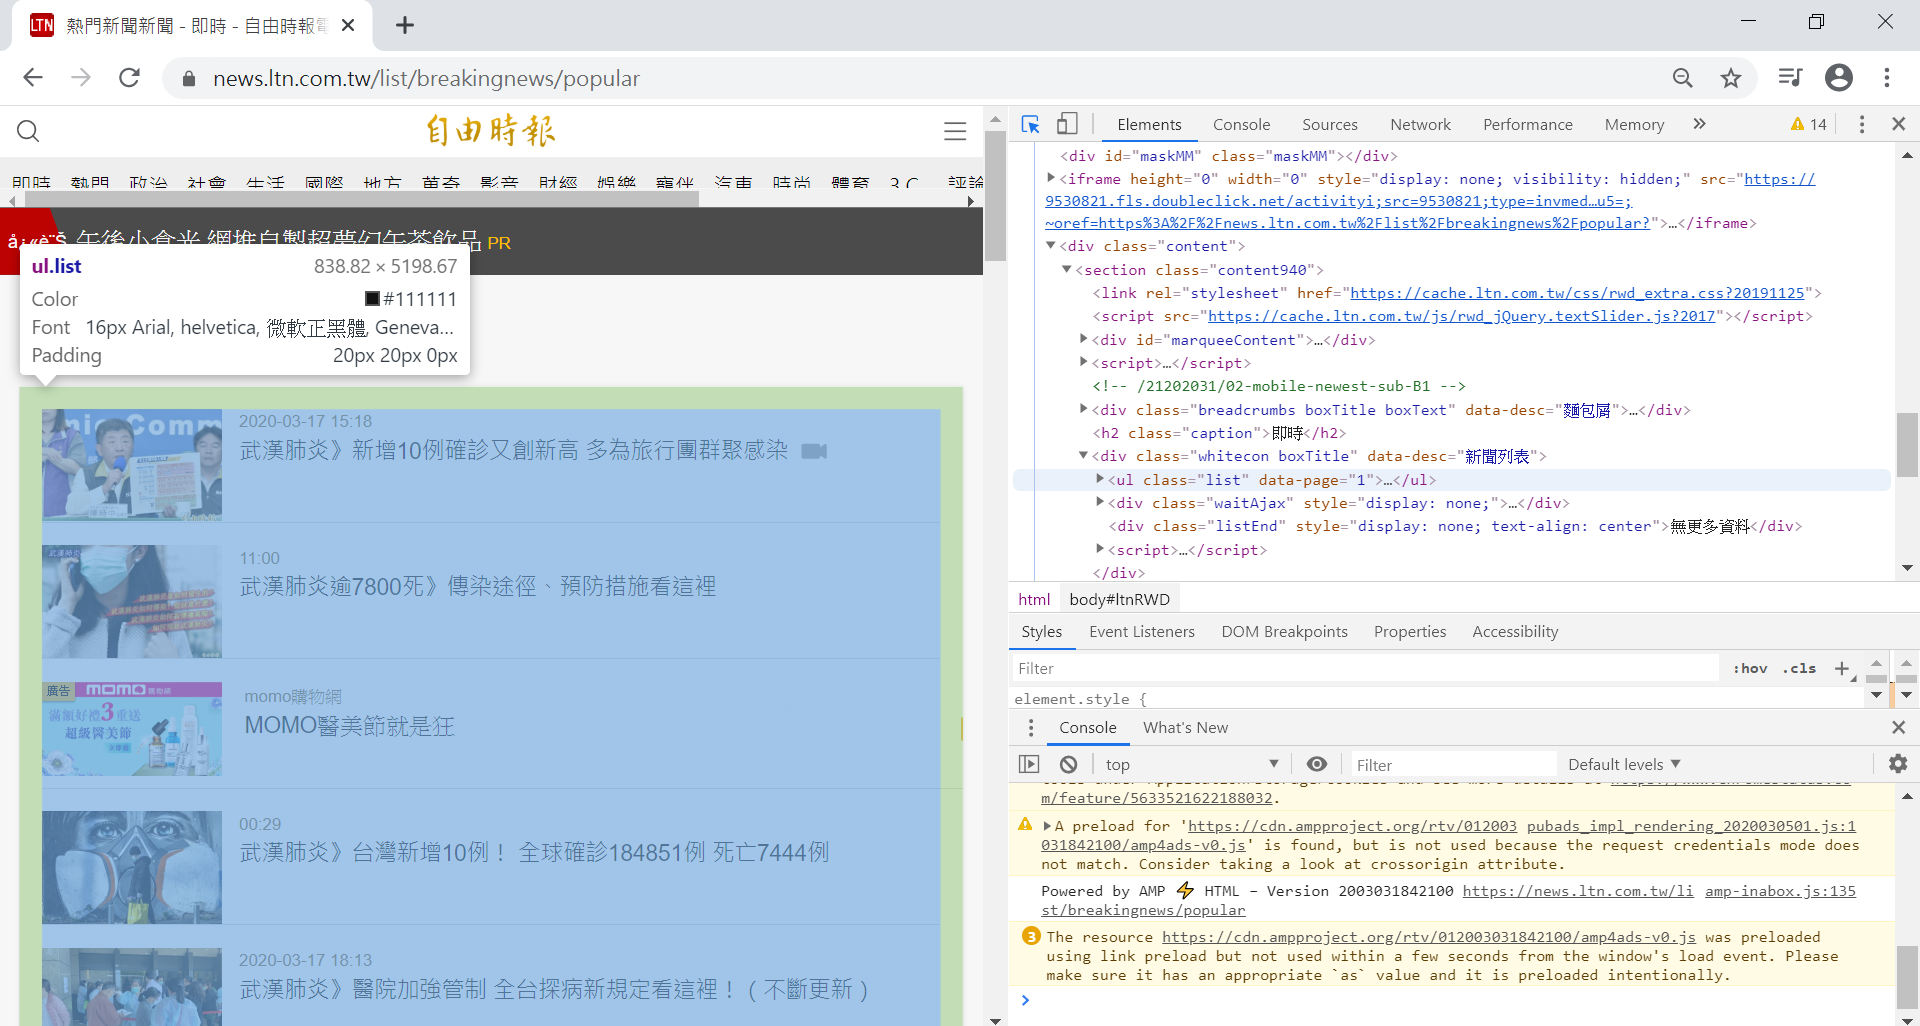1920x1026 pixels.
Task: Open the Network tab
Action: (x=1420, y=124)
